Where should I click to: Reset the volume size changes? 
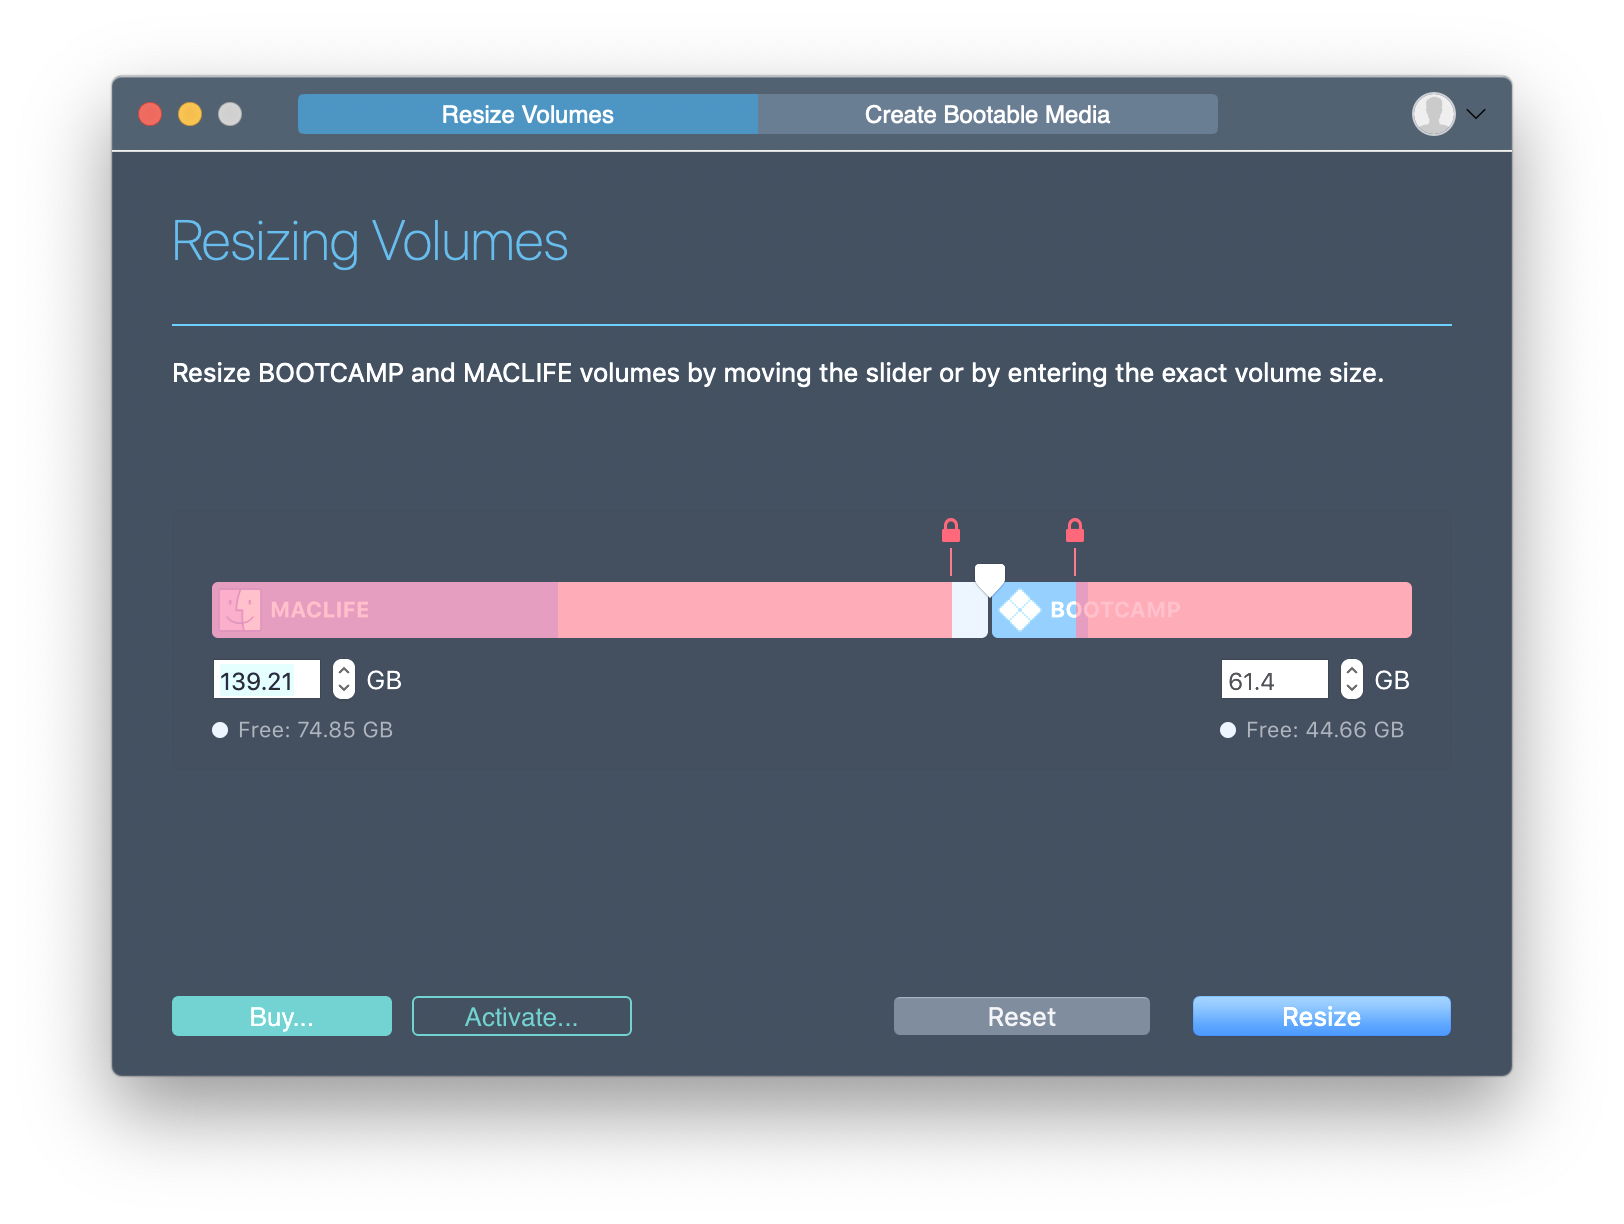click(1021, 1016)
